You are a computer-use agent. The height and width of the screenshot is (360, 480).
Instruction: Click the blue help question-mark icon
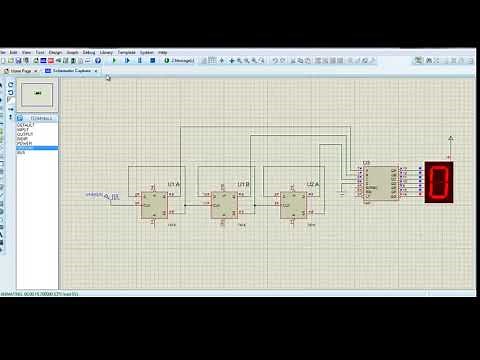tap(98, 61)
